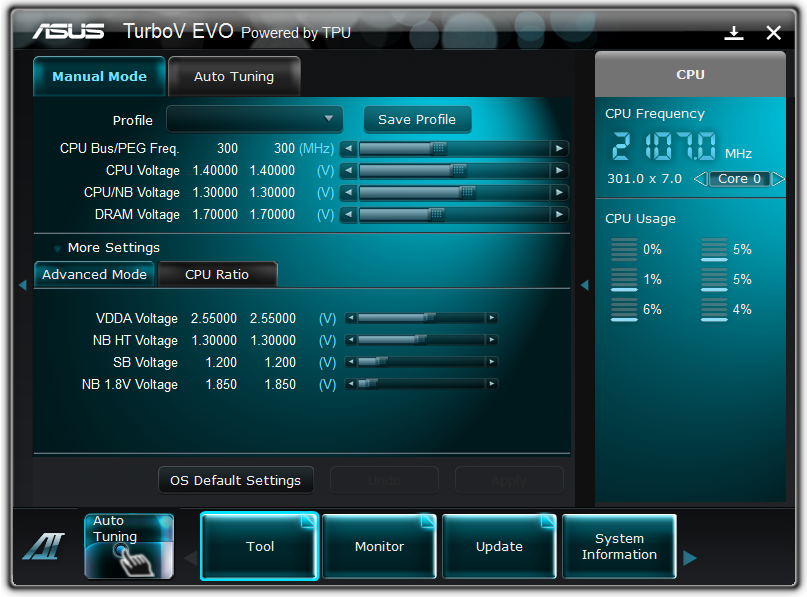Increase CPU/NB Voltage with right arrow

(559, 192)
